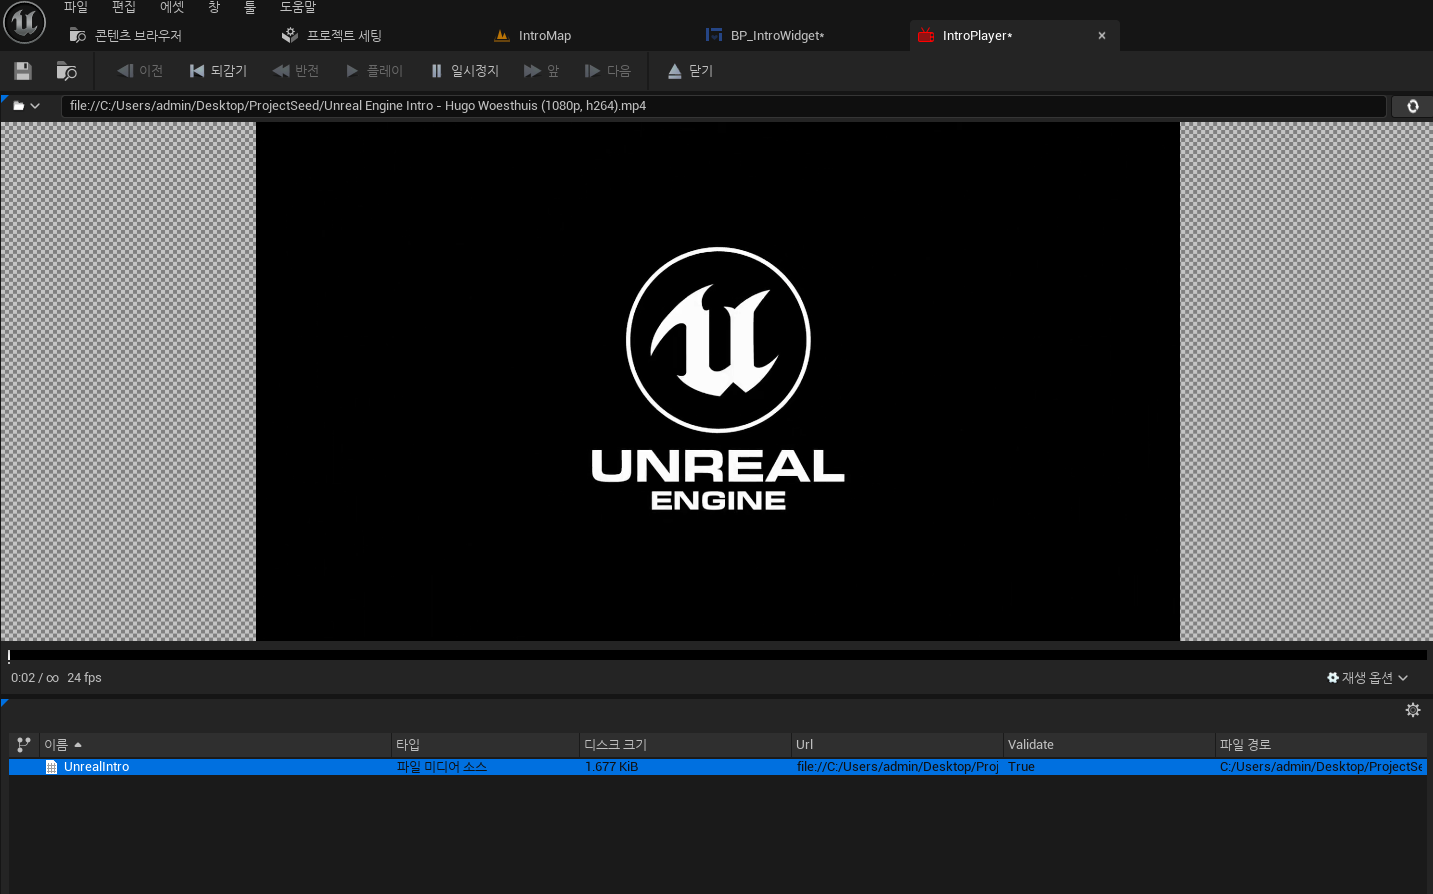This screenshot has width=1433, height=894.
Task: Click the 1.677 KiB disk size cell
Action: [x=611, y=767]
